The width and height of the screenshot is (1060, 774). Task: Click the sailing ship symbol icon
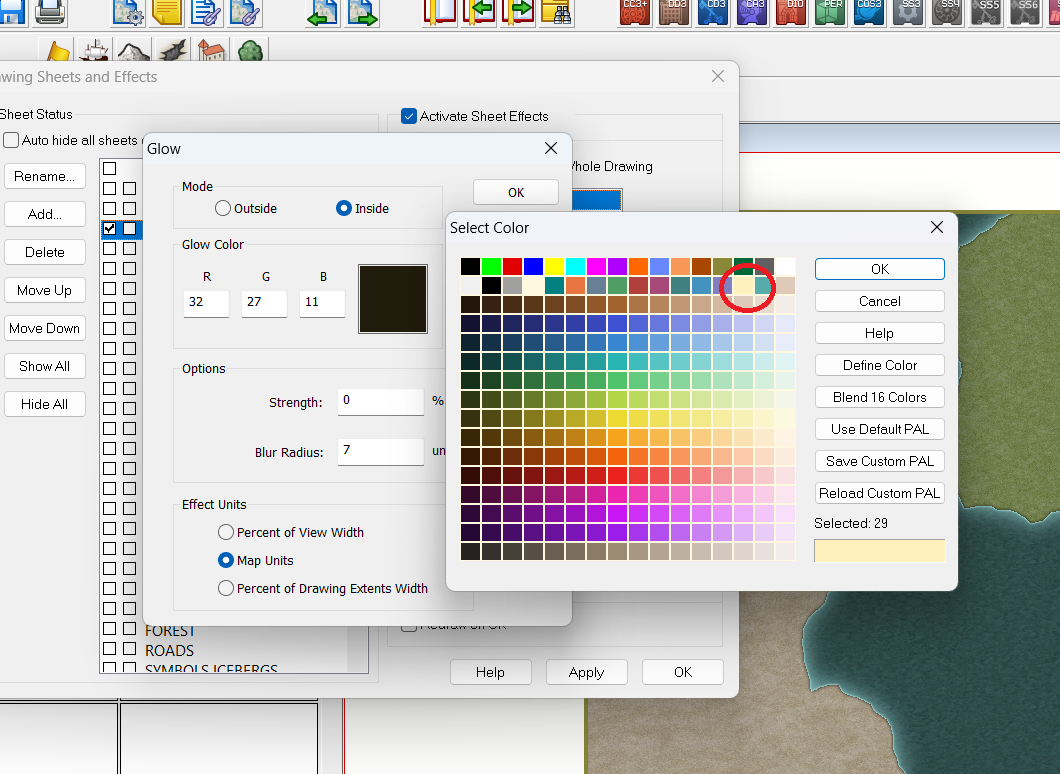pyautogui.click(x=95, y=51)
